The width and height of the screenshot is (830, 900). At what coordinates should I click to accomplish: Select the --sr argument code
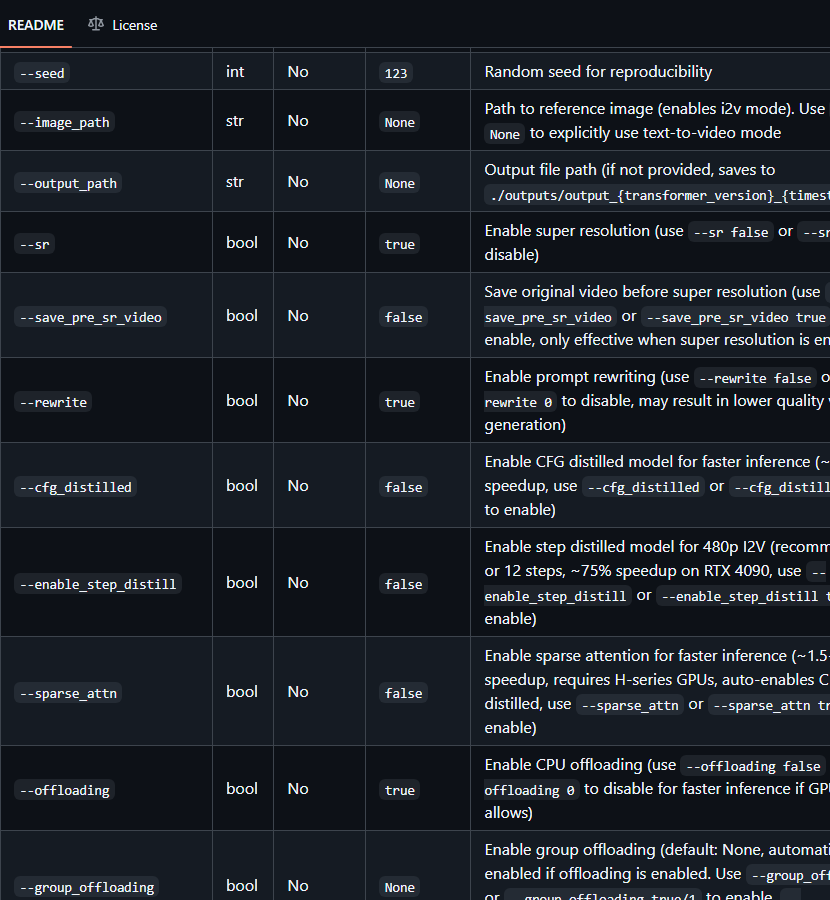tap(34, 244)
